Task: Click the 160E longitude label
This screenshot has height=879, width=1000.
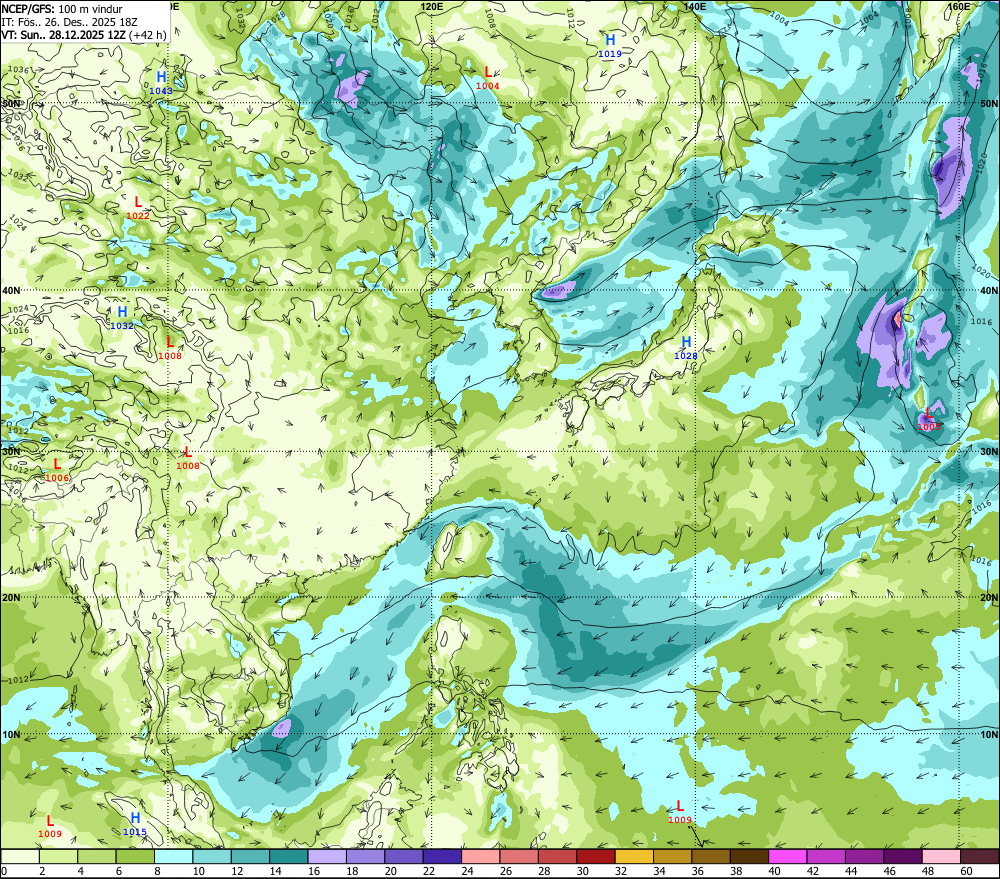Action: point(959,6)
